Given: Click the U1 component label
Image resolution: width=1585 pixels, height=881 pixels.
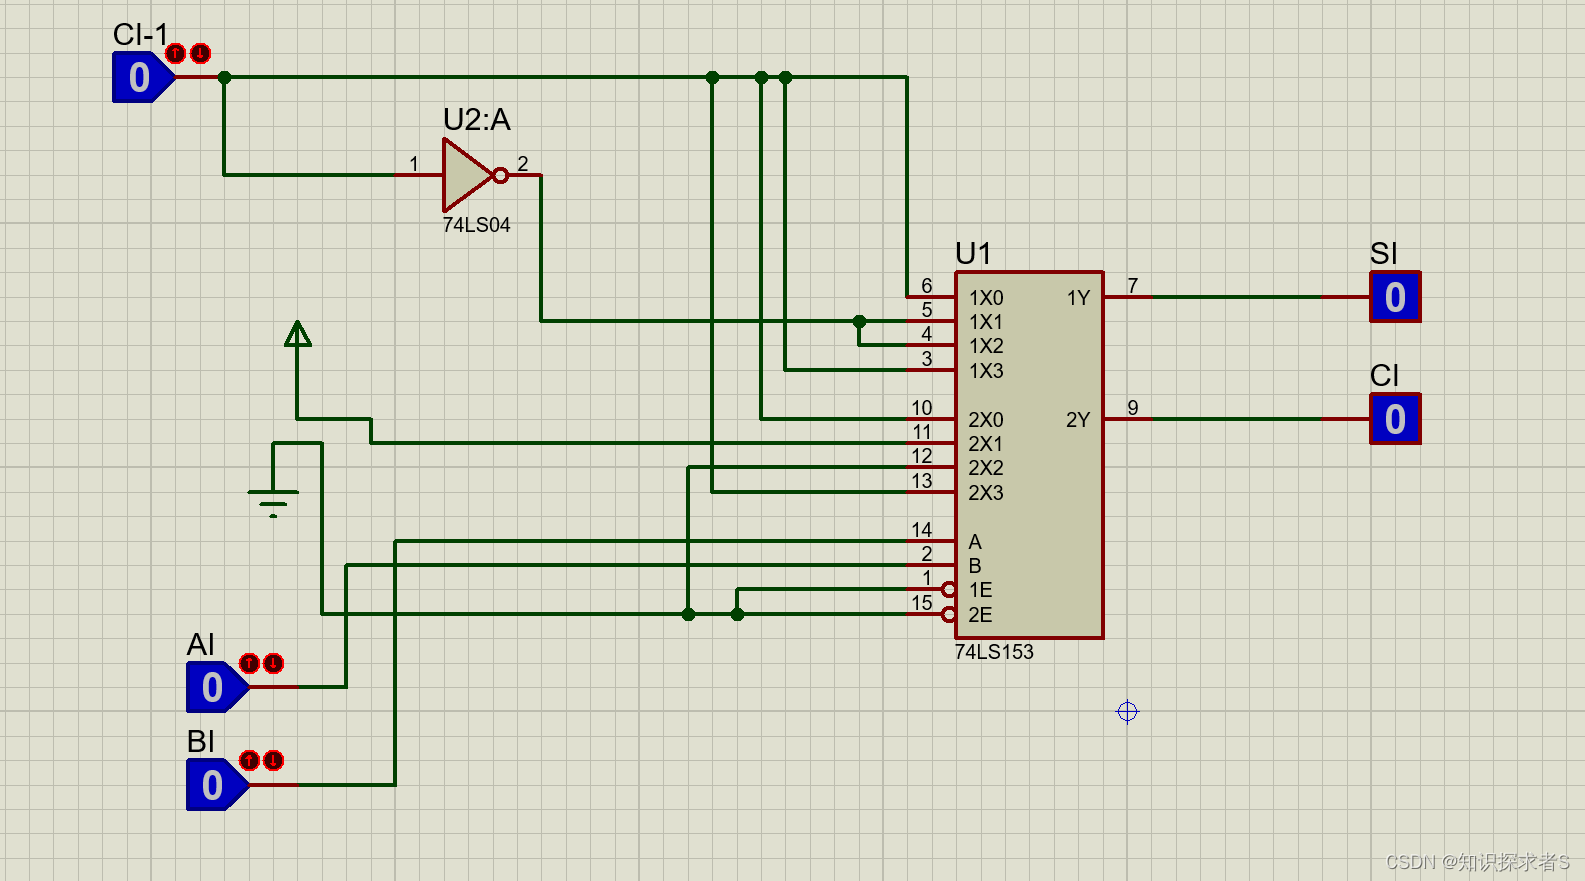Looking at the screenshot, I should (973, 253).
